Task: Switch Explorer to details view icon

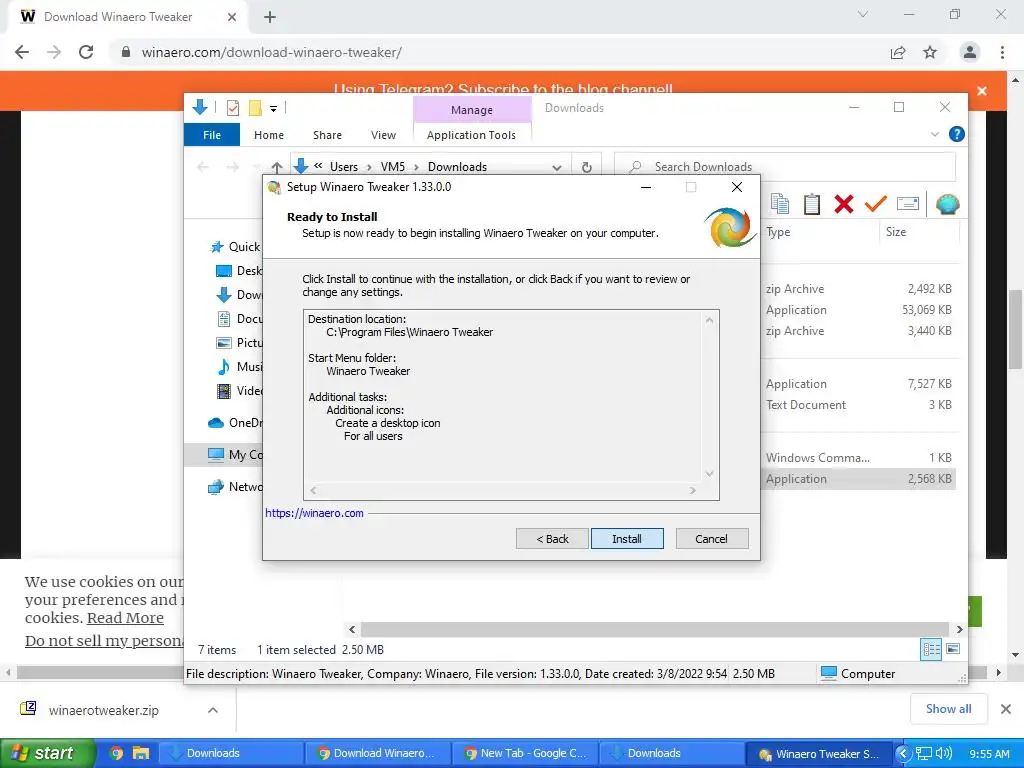Action: click(x=931, y=649)
